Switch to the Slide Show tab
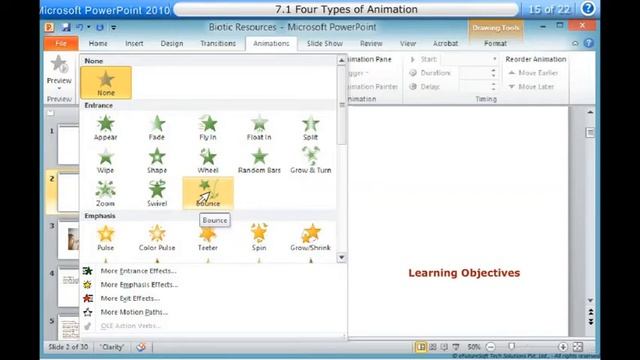Image resolution: width=640 pixels, height=360 pixels. [325, 43]
